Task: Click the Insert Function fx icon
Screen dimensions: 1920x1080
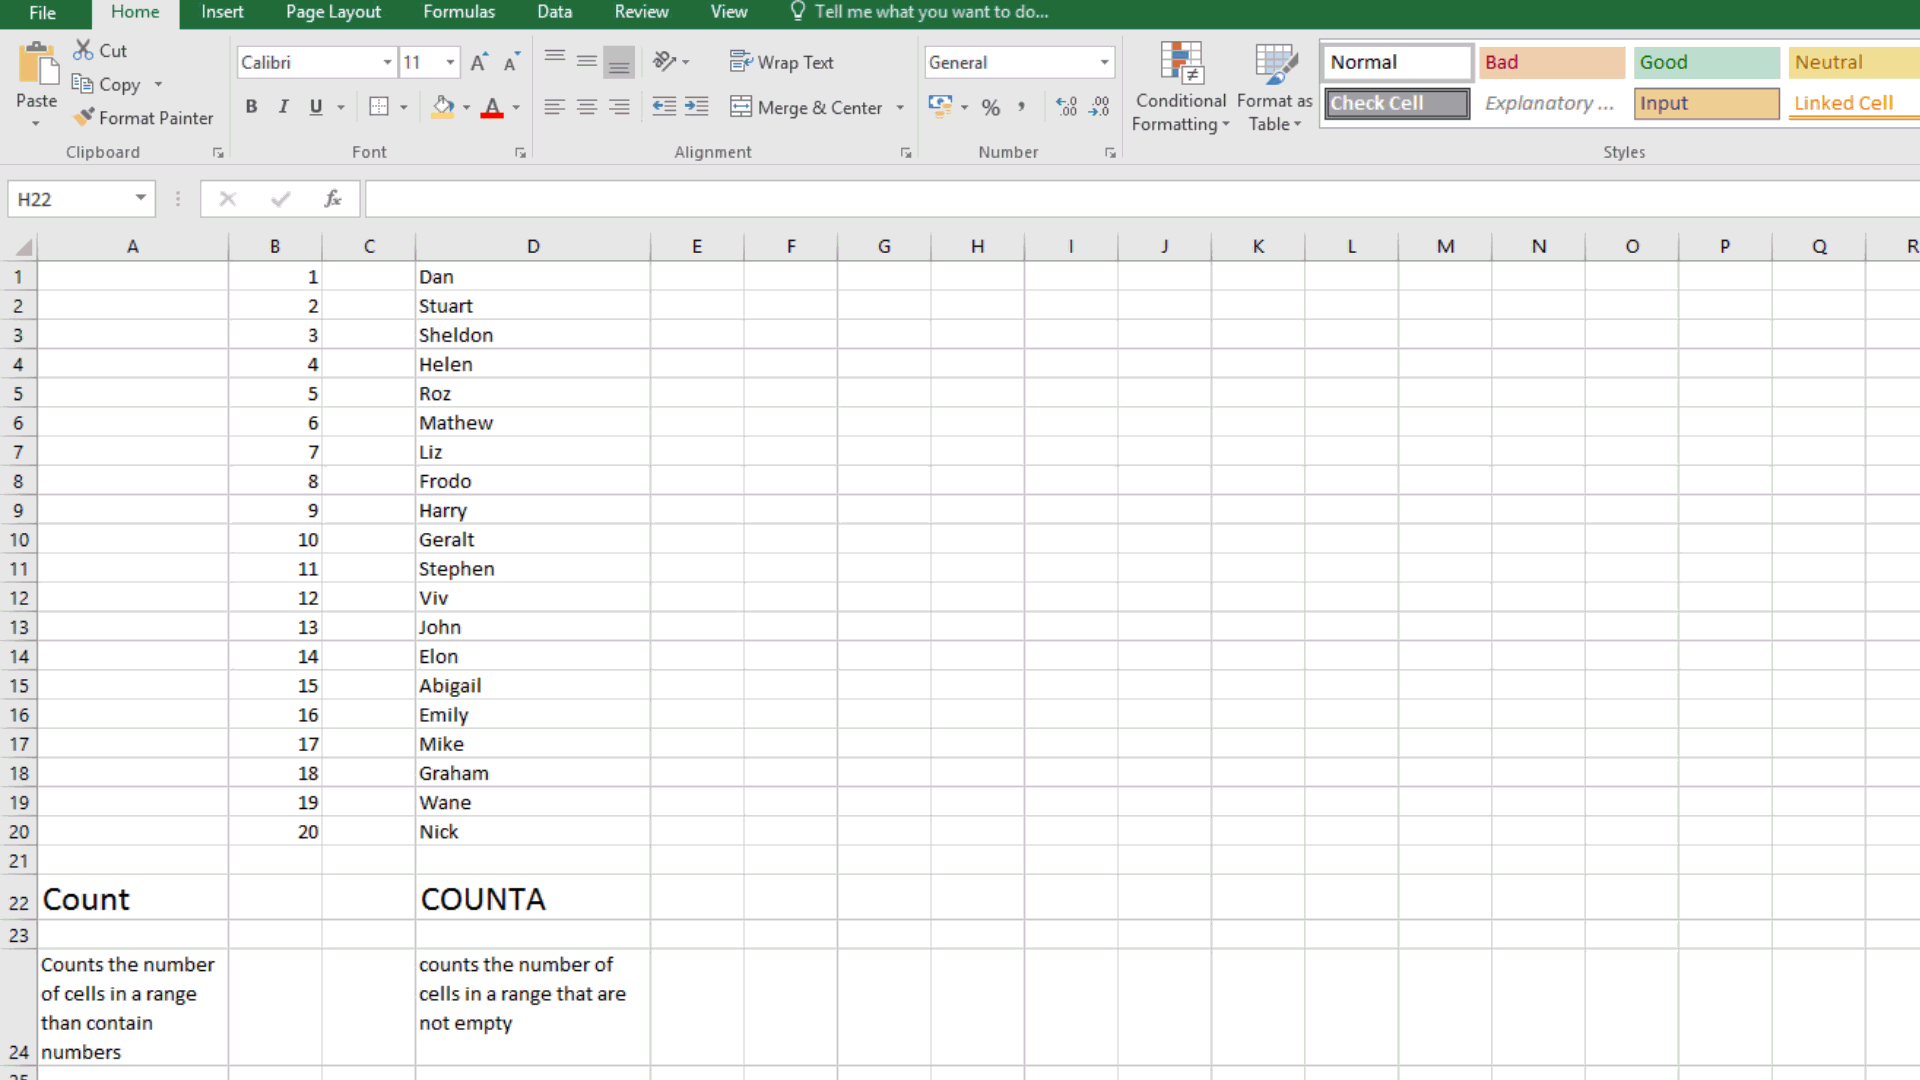Action: click(x=333, y=199)
